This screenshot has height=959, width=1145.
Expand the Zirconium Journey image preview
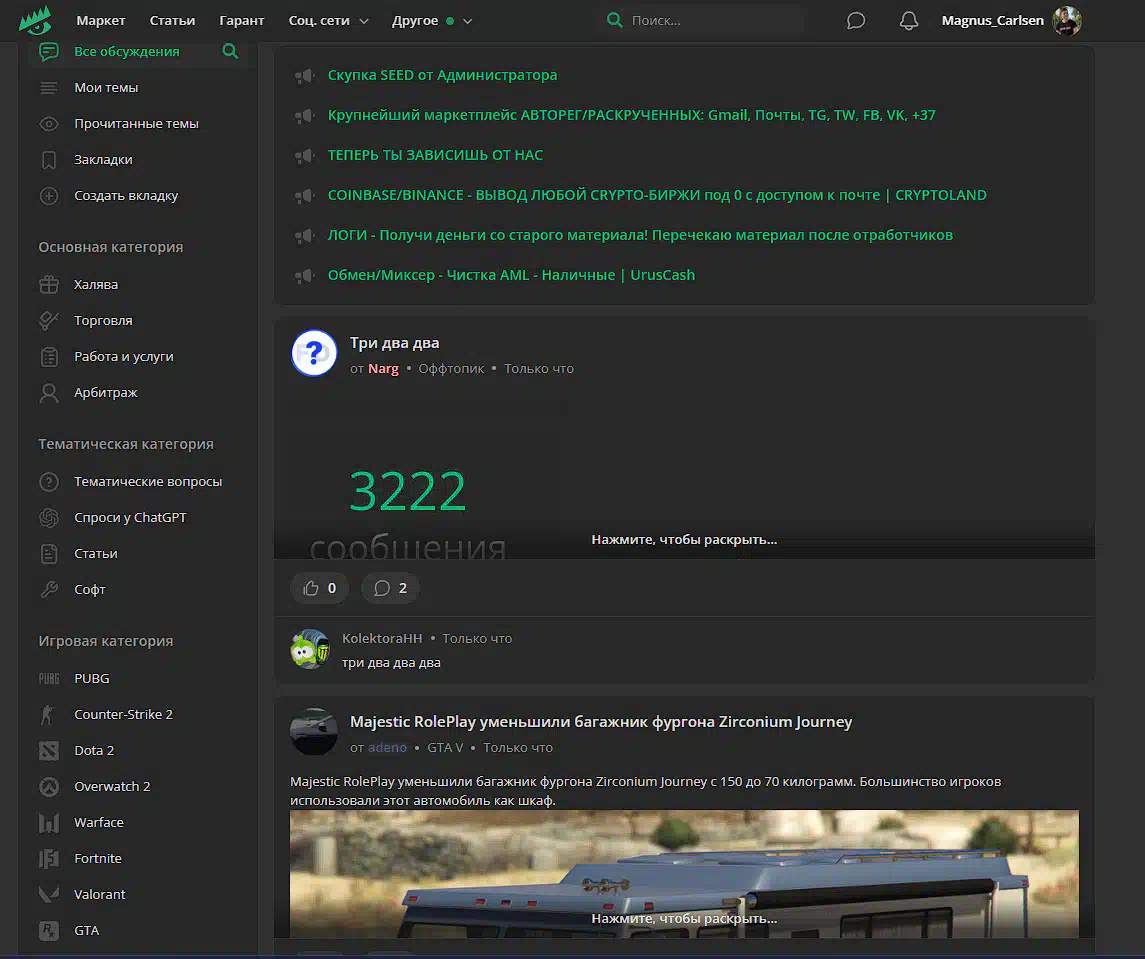point(684,919)
